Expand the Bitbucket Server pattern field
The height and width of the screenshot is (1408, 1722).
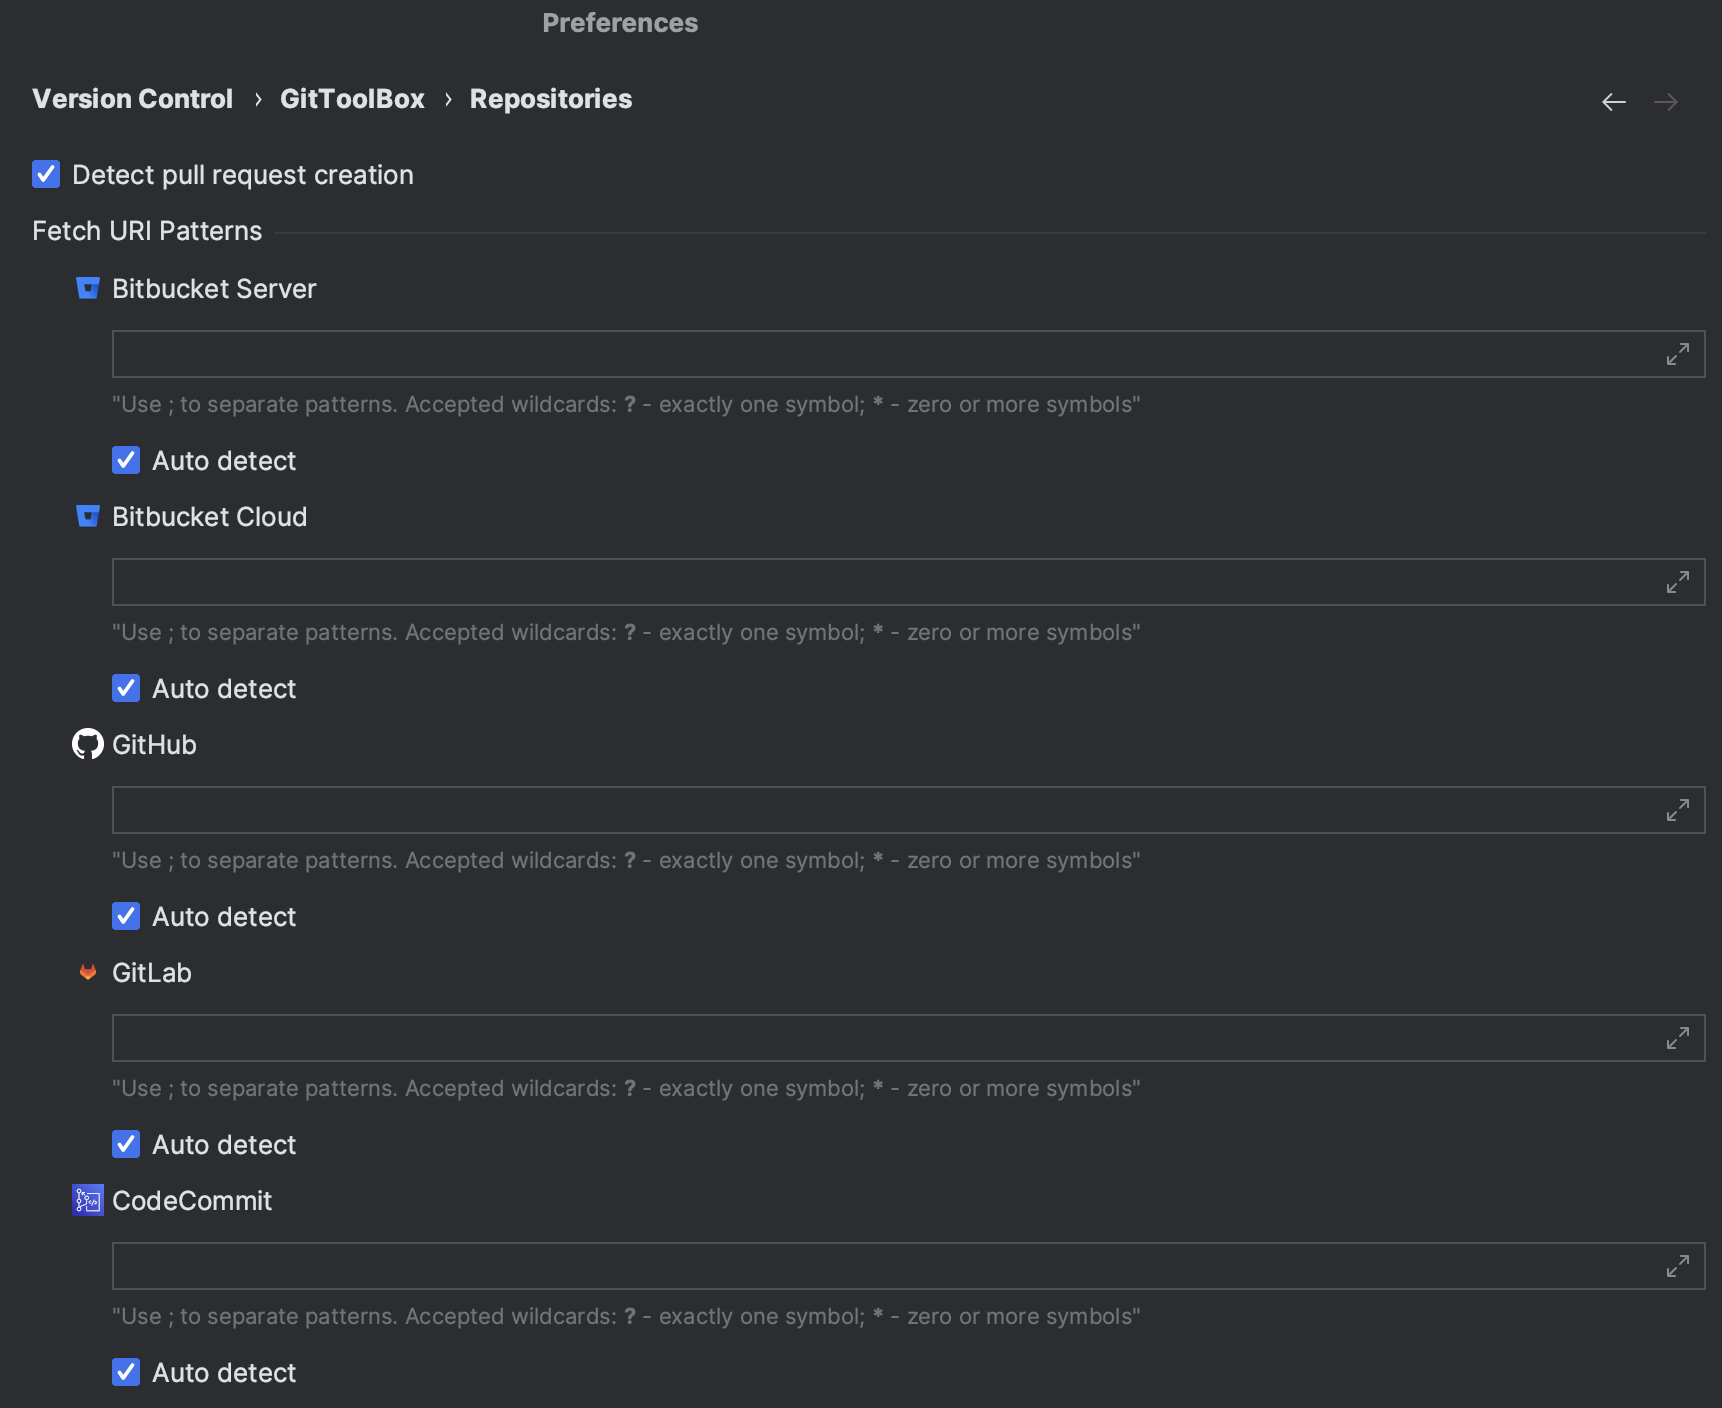click(1678, 353)
